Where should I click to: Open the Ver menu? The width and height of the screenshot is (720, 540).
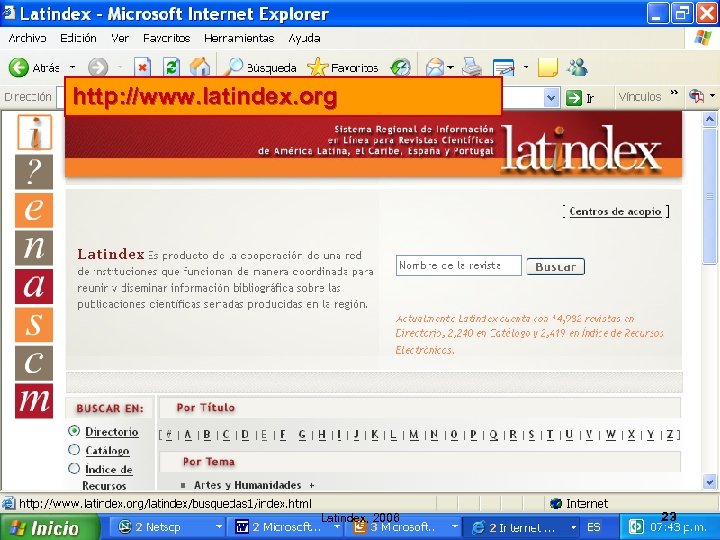(x=120, y=38)
